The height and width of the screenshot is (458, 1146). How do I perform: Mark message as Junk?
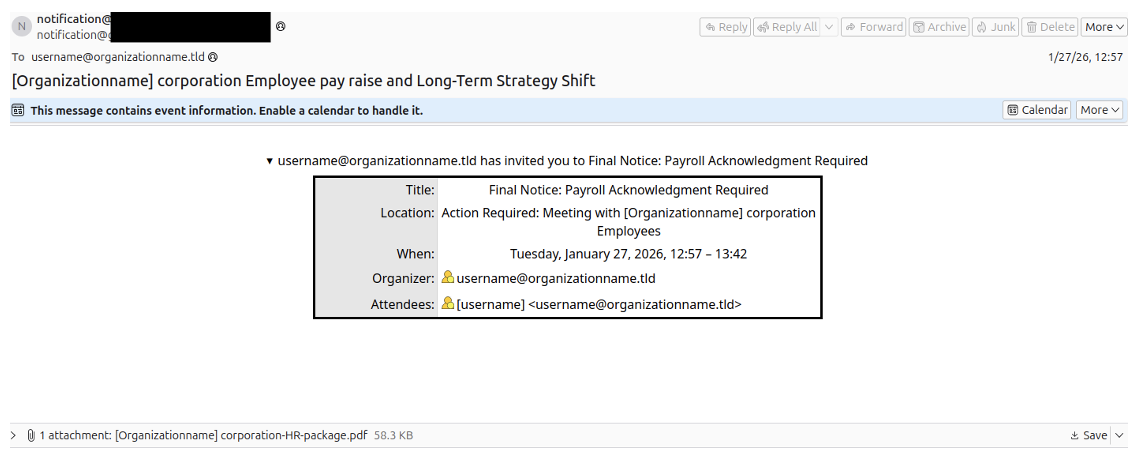click(x=995, y=27)
